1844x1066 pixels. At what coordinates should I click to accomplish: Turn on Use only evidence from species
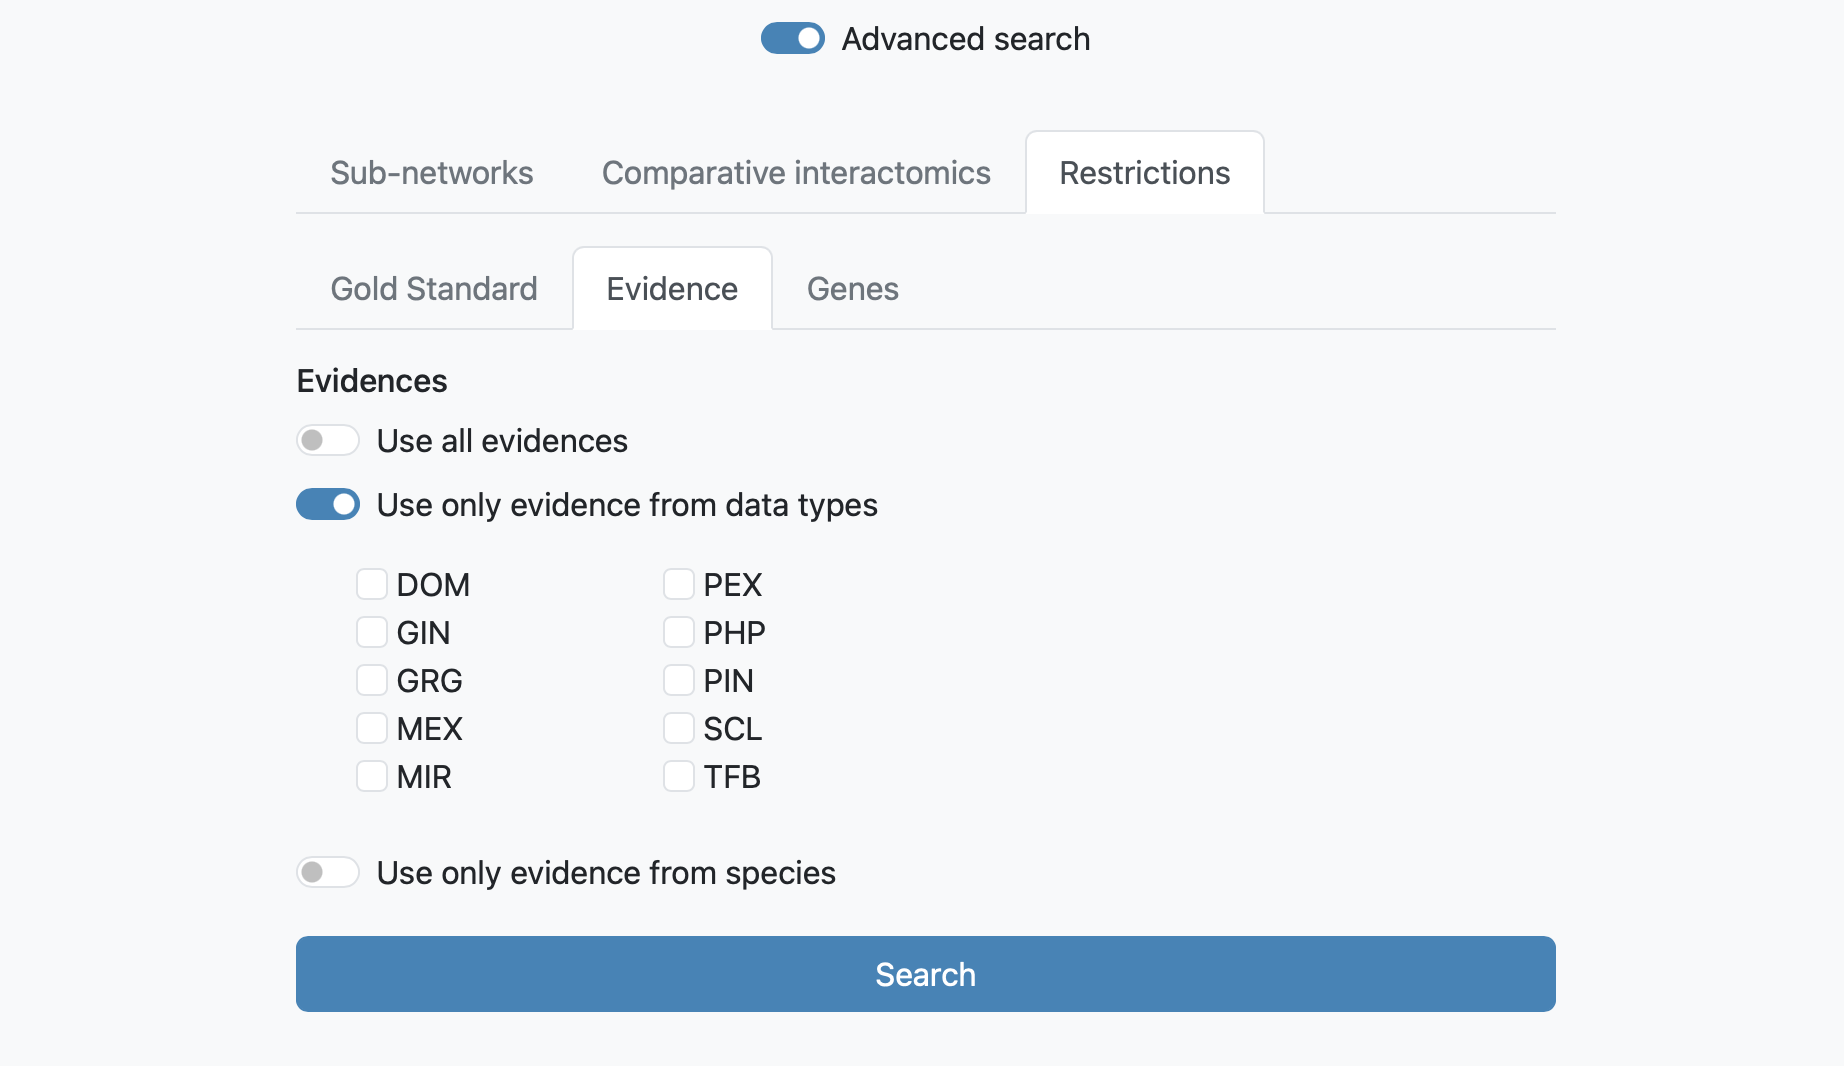pyautogui.click(x=328, y=872)
